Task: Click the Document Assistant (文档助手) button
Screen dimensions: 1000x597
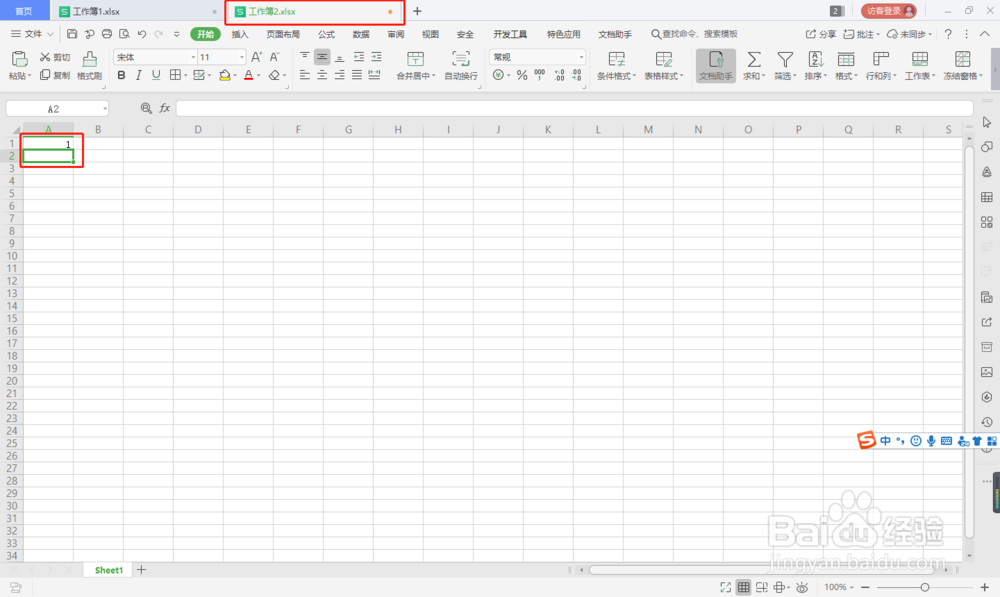Action: (716, 66)
